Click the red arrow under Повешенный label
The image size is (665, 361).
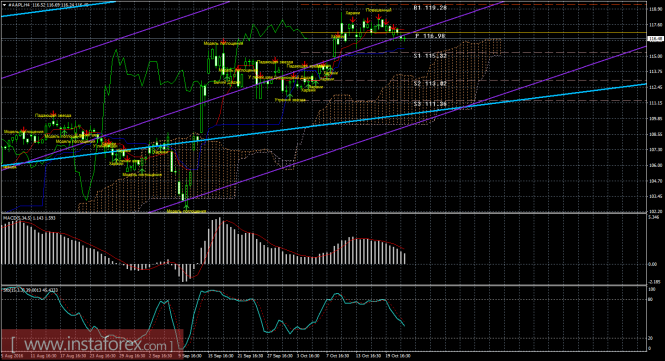click(378, 17)
